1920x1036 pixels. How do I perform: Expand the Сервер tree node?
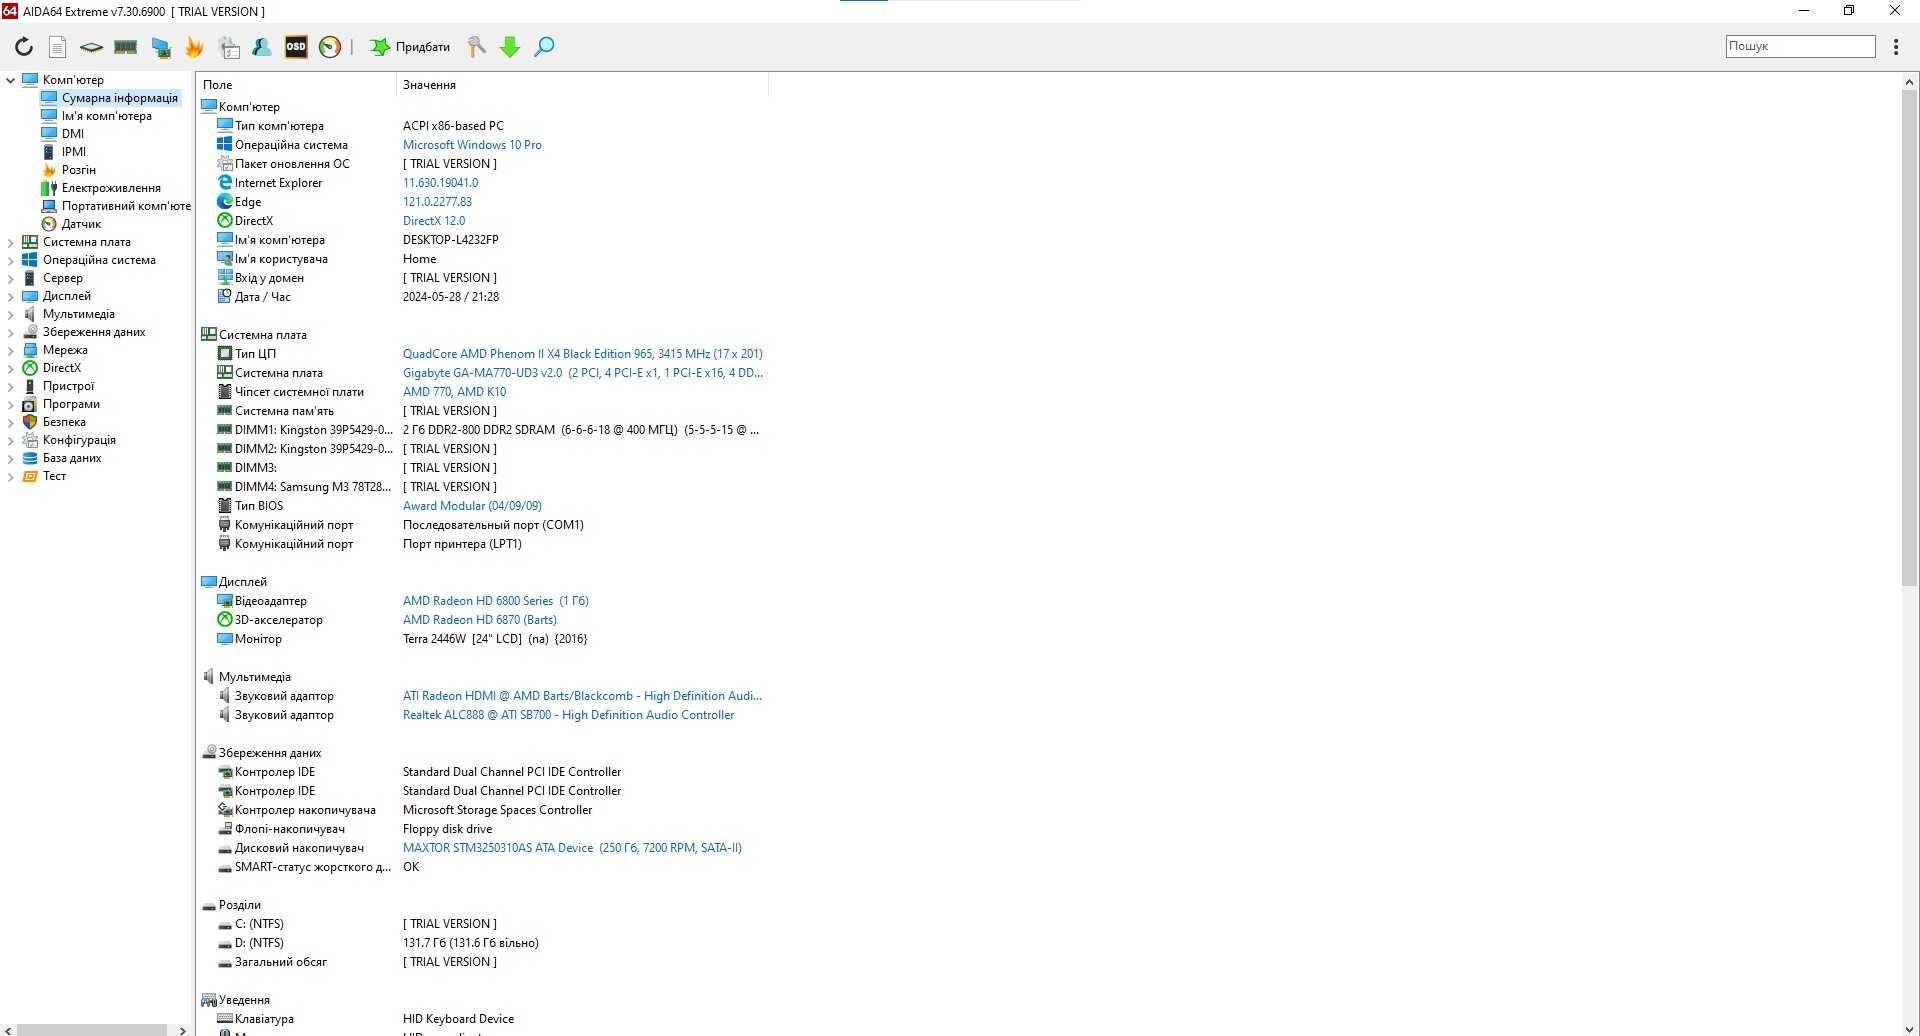tap(11, 278)
